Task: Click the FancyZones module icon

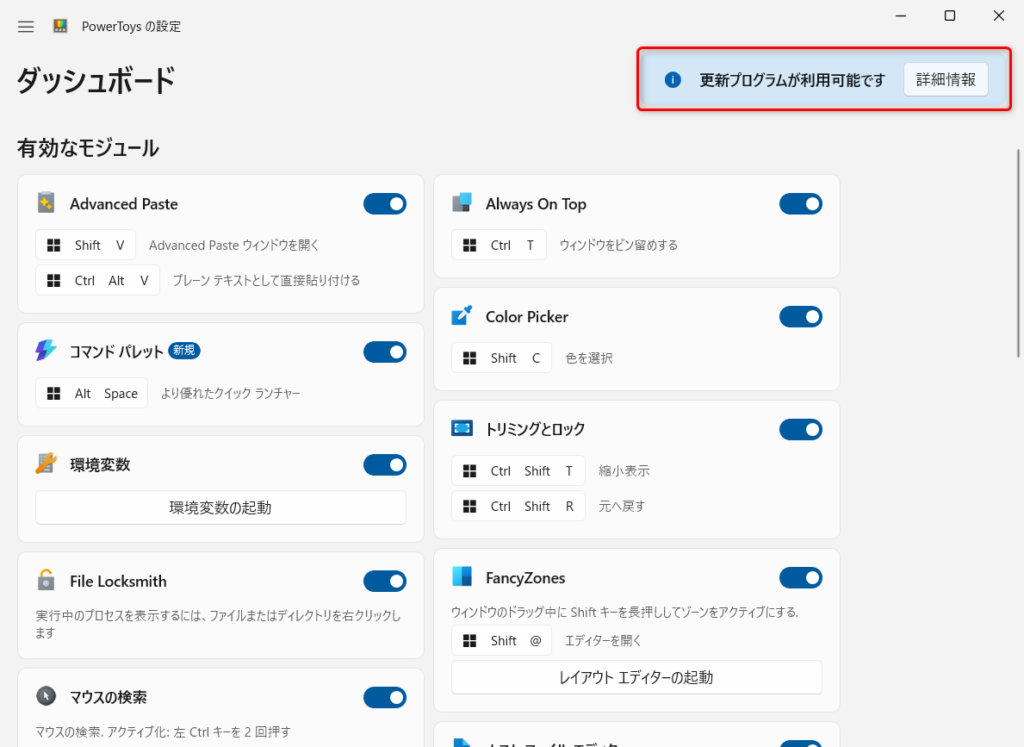Action: [x=462, y=577]
